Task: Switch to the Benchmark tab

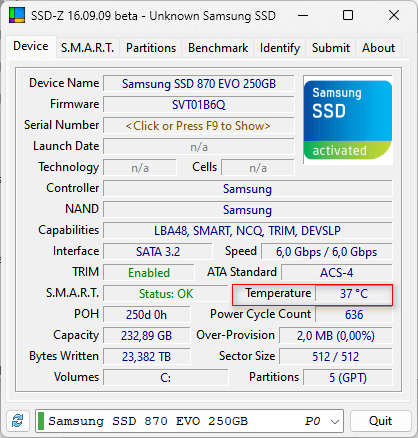Action: 218,48
